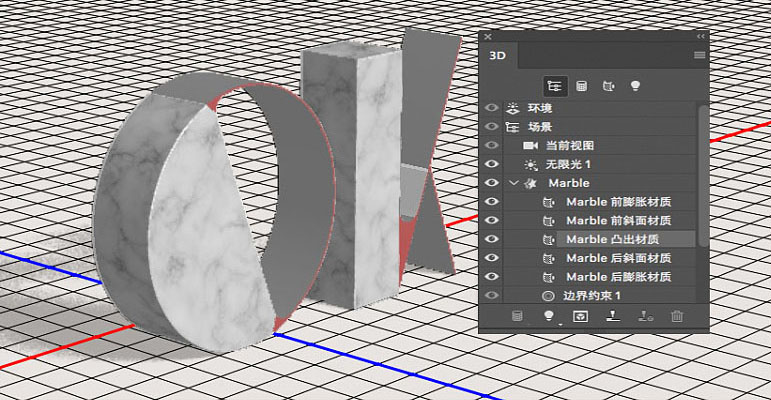The image size is (771, 400).
Task: Add new object to scene button
Action: coord(517,316)
